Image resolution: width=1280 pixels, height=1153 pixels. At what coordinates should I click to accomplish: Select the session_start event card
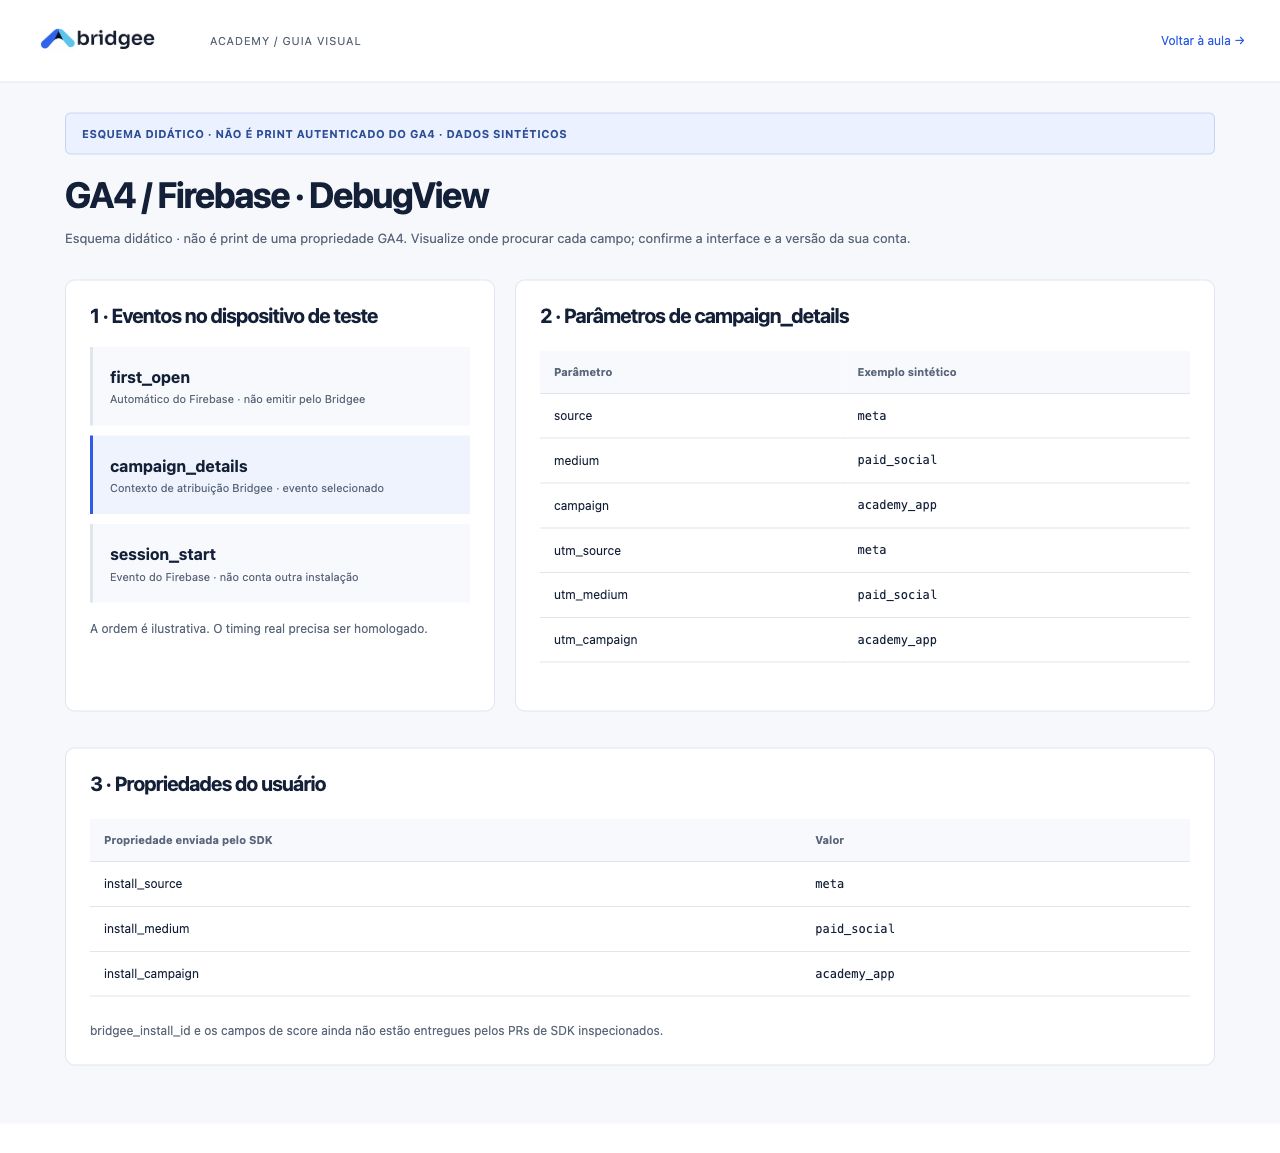(280, 564)
